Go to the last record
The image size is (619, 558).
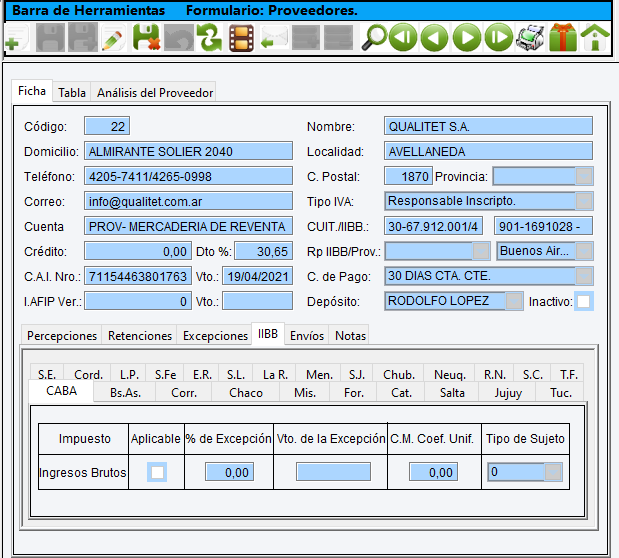click(499, 38)
